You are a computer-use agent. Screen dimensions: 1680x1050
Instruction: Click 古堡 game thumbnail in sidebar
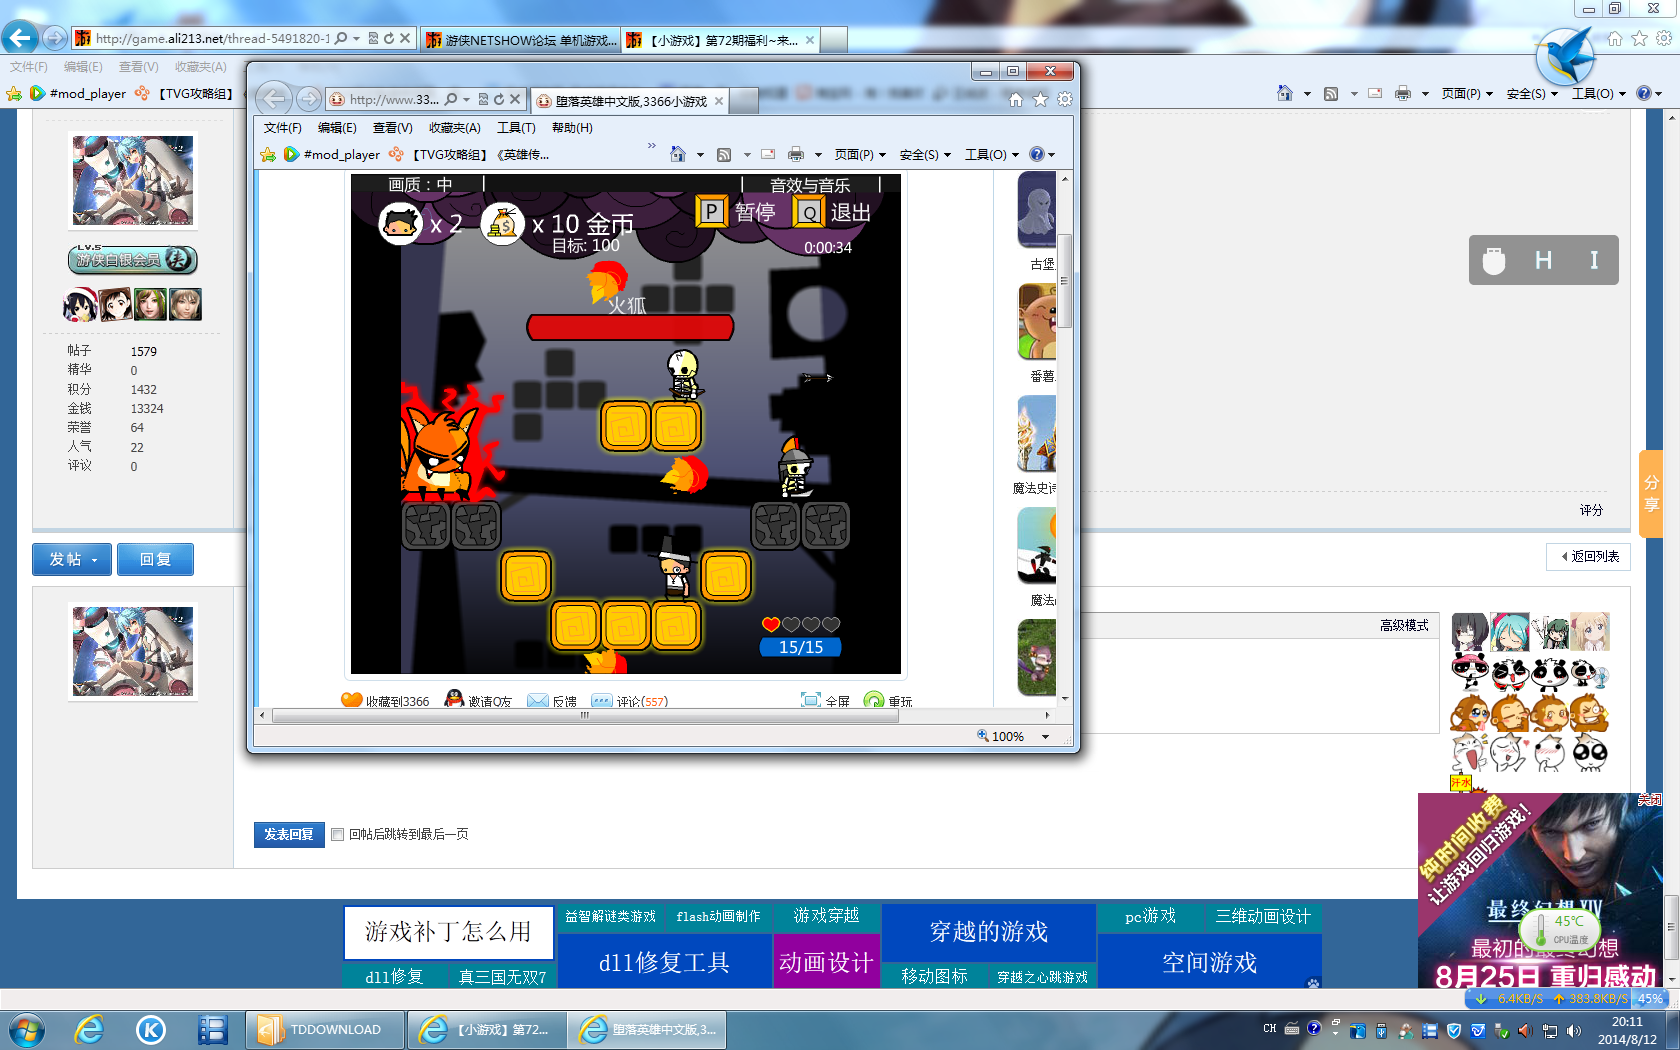1037,209
